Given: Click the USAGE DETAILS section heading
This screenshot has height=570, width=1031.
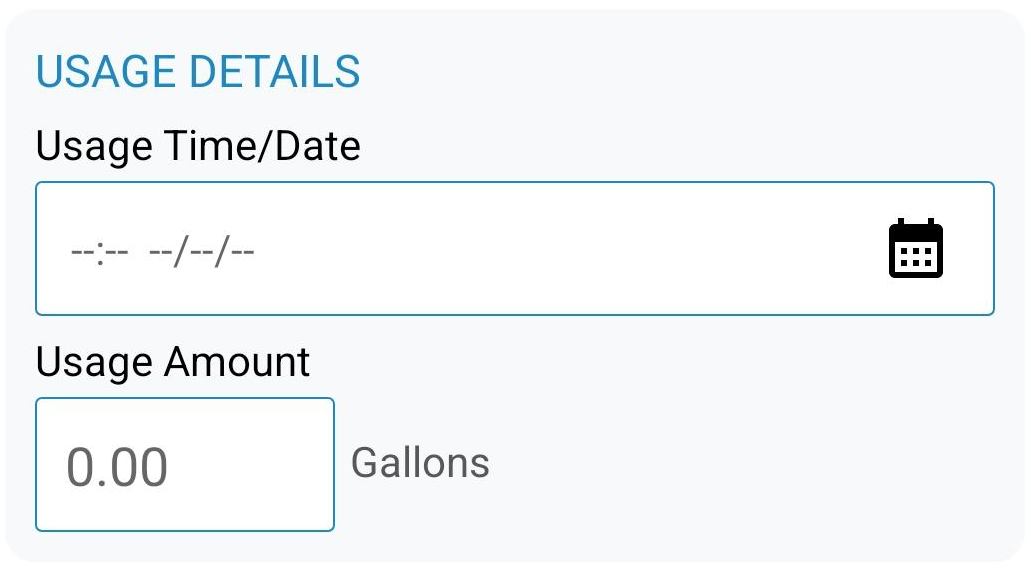Looking at the screenshot, I should click(x=198, y=72).
